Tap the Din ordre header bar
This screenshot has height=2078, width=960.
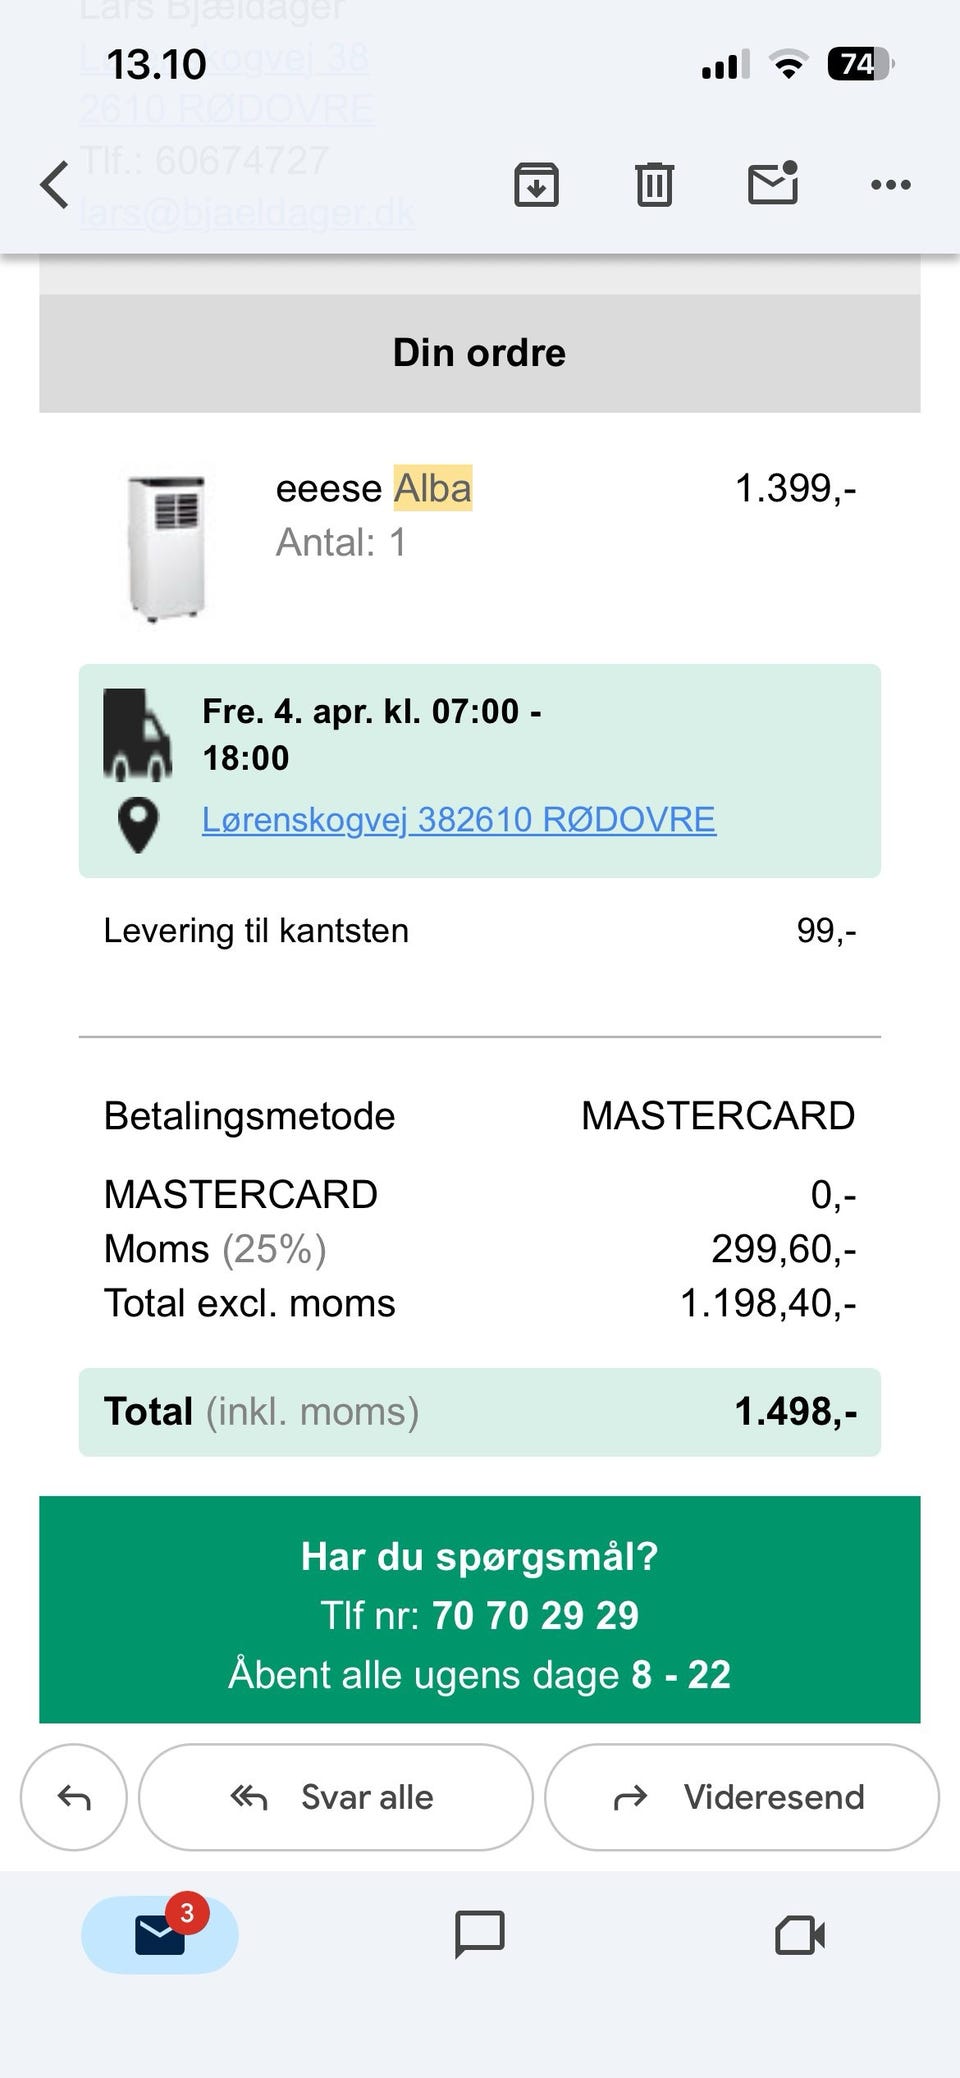(480, 353)
